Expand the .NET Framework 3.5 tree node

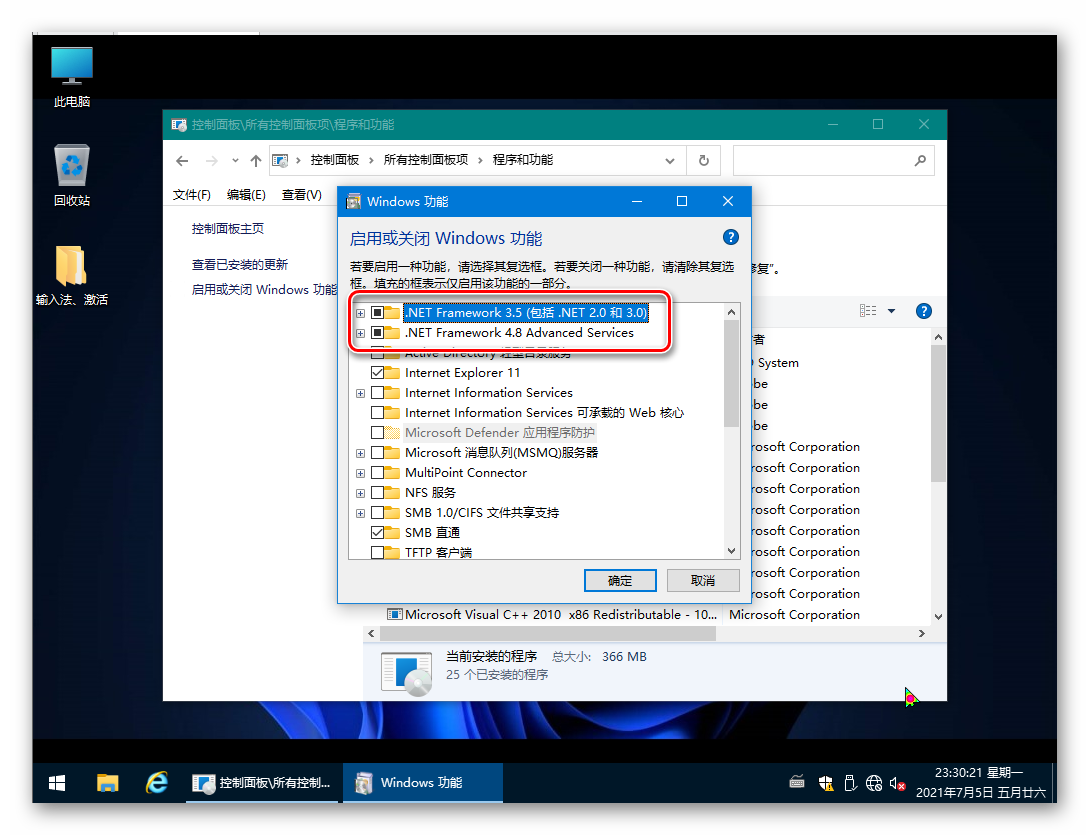tap(360, 313)
